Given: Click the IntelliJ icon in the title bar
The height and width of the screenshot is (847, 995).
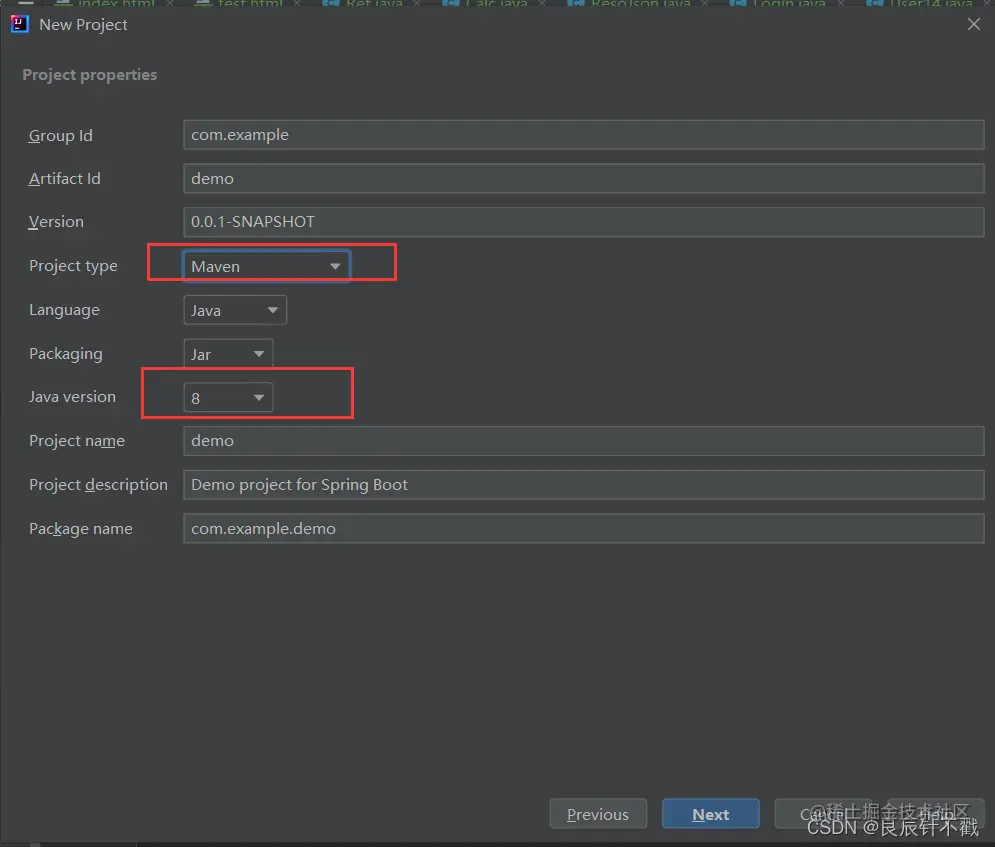Looking at the screenshot, I should click(20, 24).
